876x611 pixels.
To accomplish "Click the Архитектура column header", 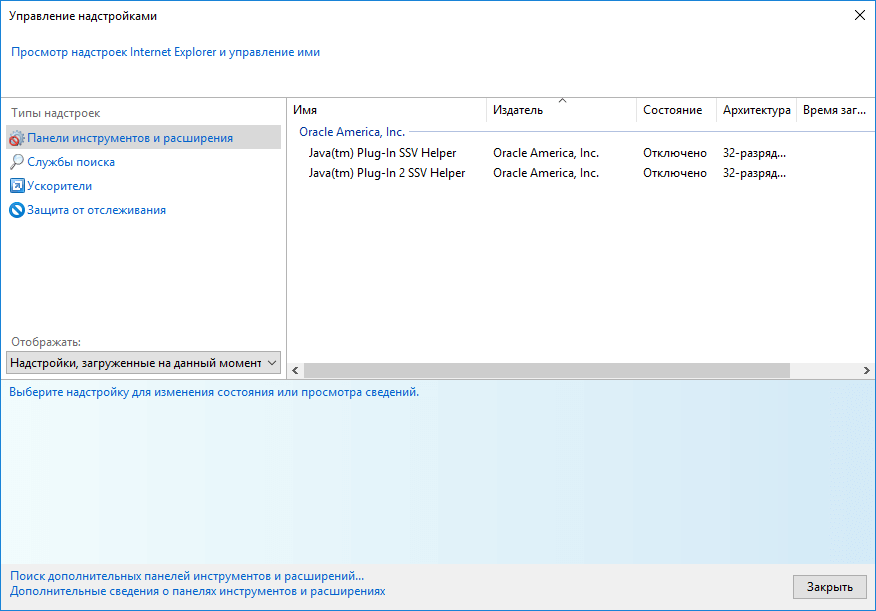I will click(x=756, y=110).
